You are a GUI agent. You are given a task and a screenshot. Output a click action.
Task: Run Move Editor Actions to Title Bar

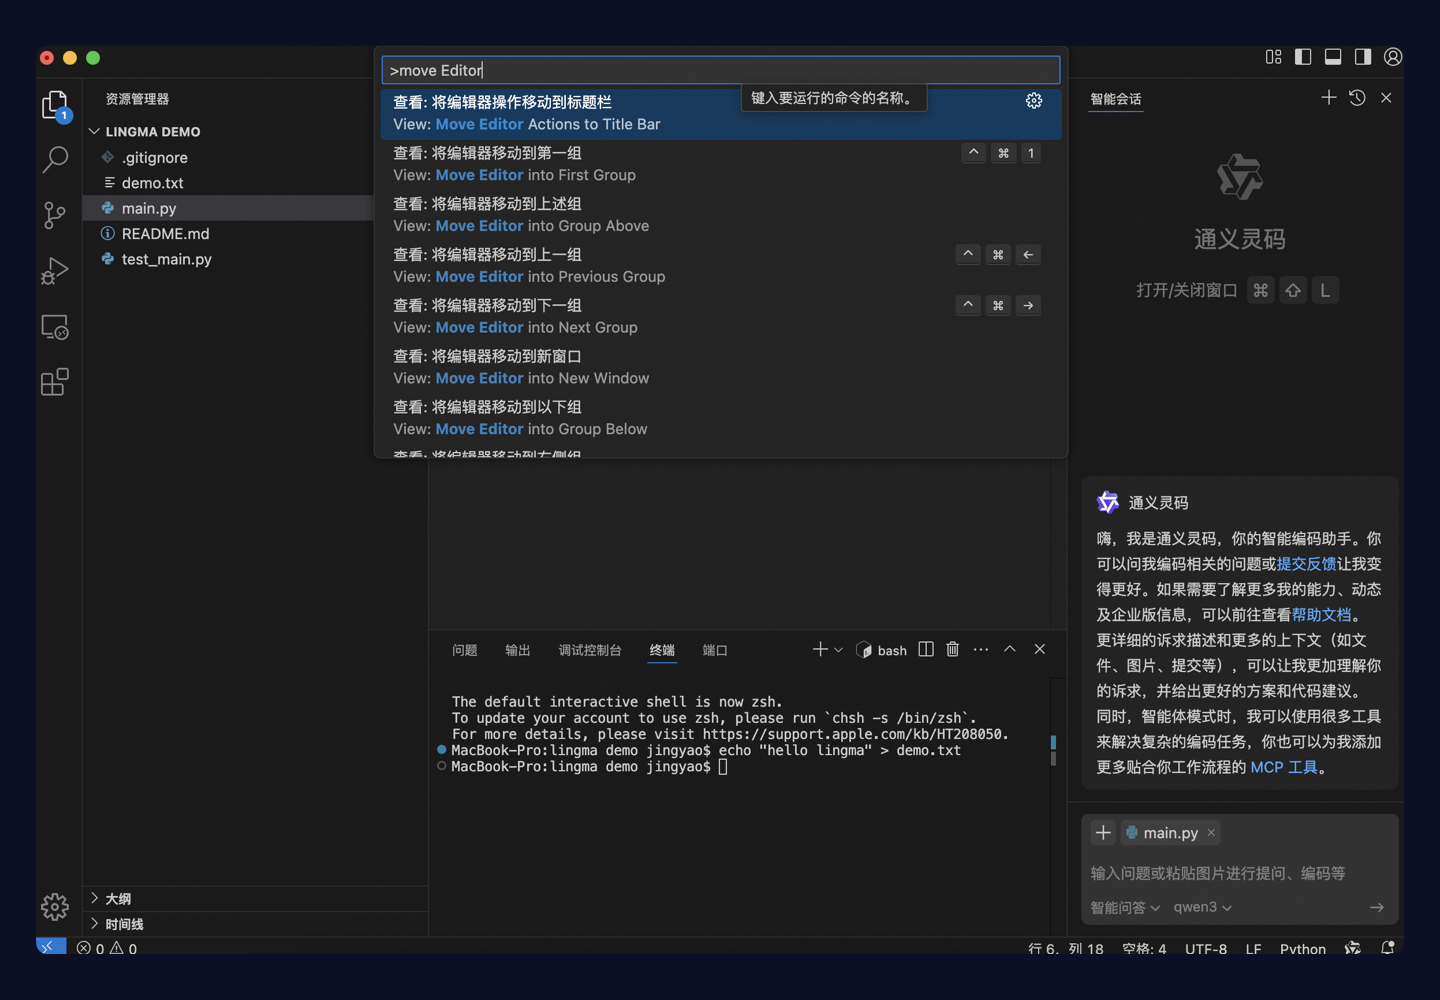721,113
